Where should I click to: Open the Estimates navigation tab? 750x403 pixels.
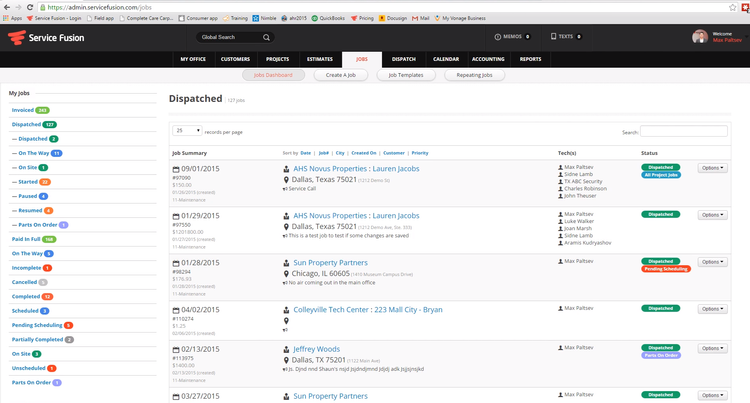[x=319, y=59]
